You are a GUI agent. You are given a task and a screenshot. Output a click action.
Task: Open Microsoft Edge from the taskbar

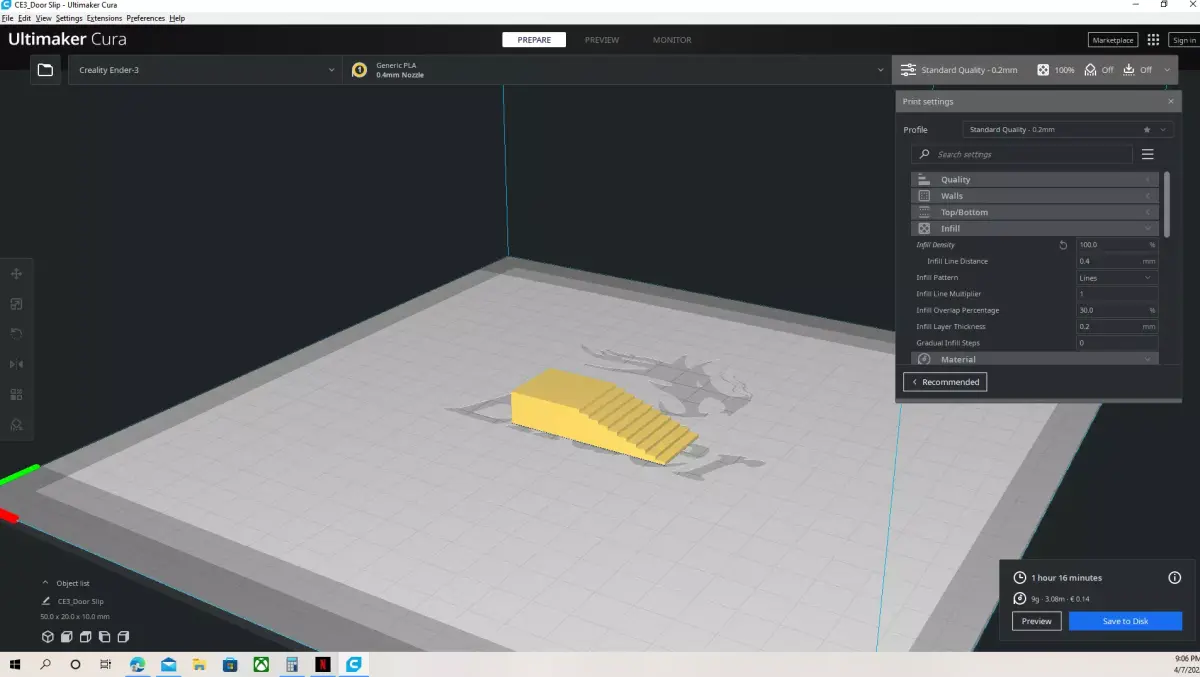coord(137,664)
